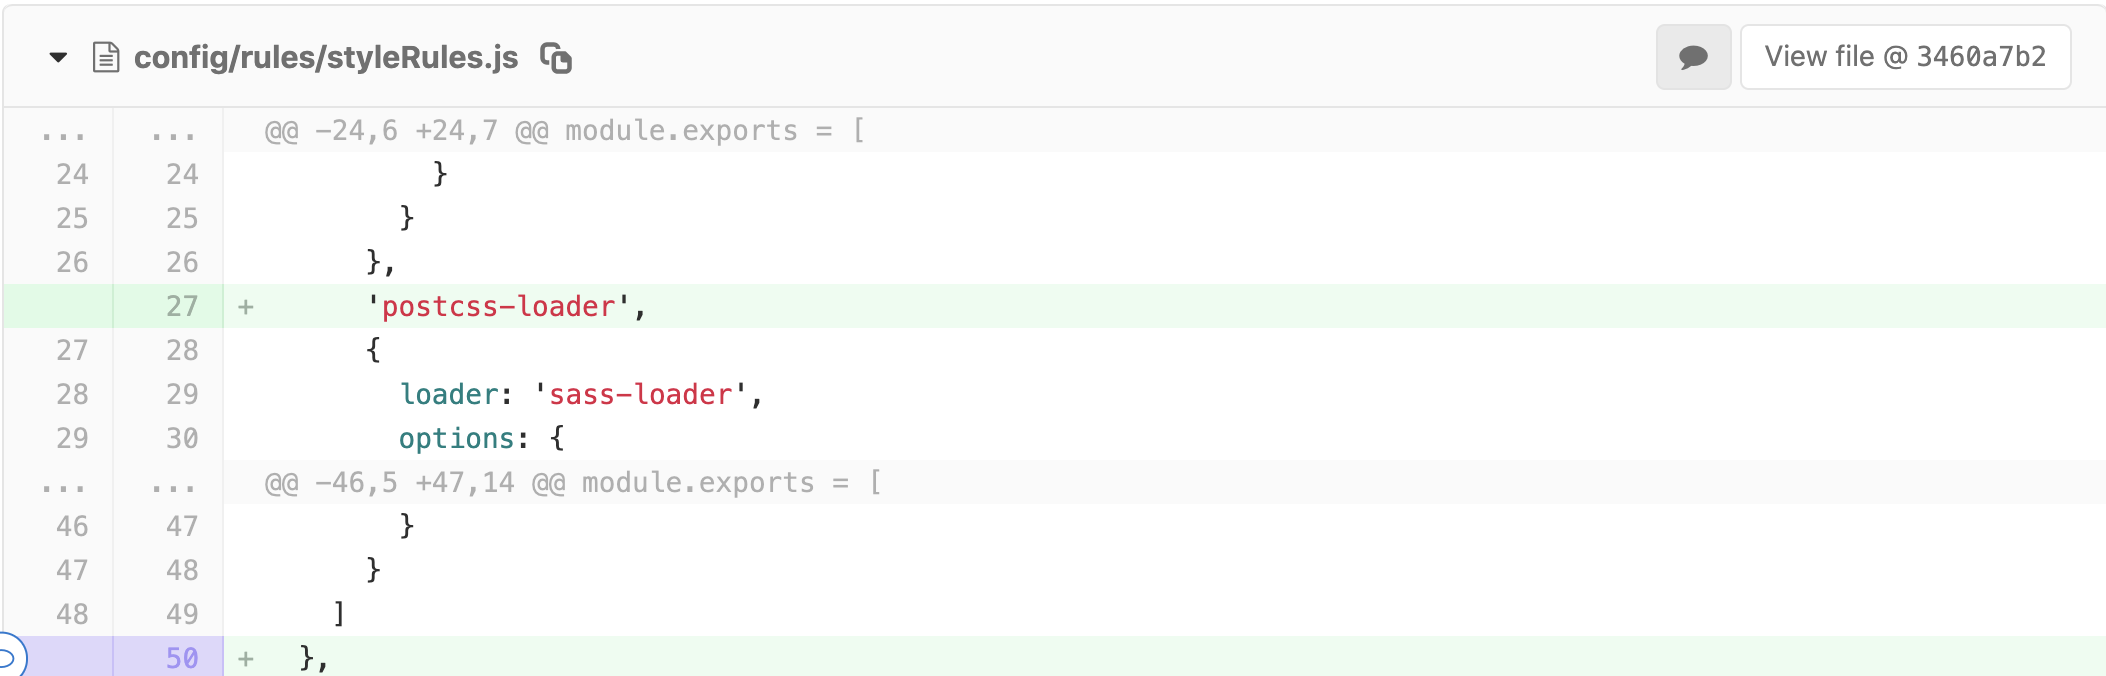This screenshot has width=2106, height=676.
Task: Collapse the styleRules.js file diff
Action: [58, 58]
